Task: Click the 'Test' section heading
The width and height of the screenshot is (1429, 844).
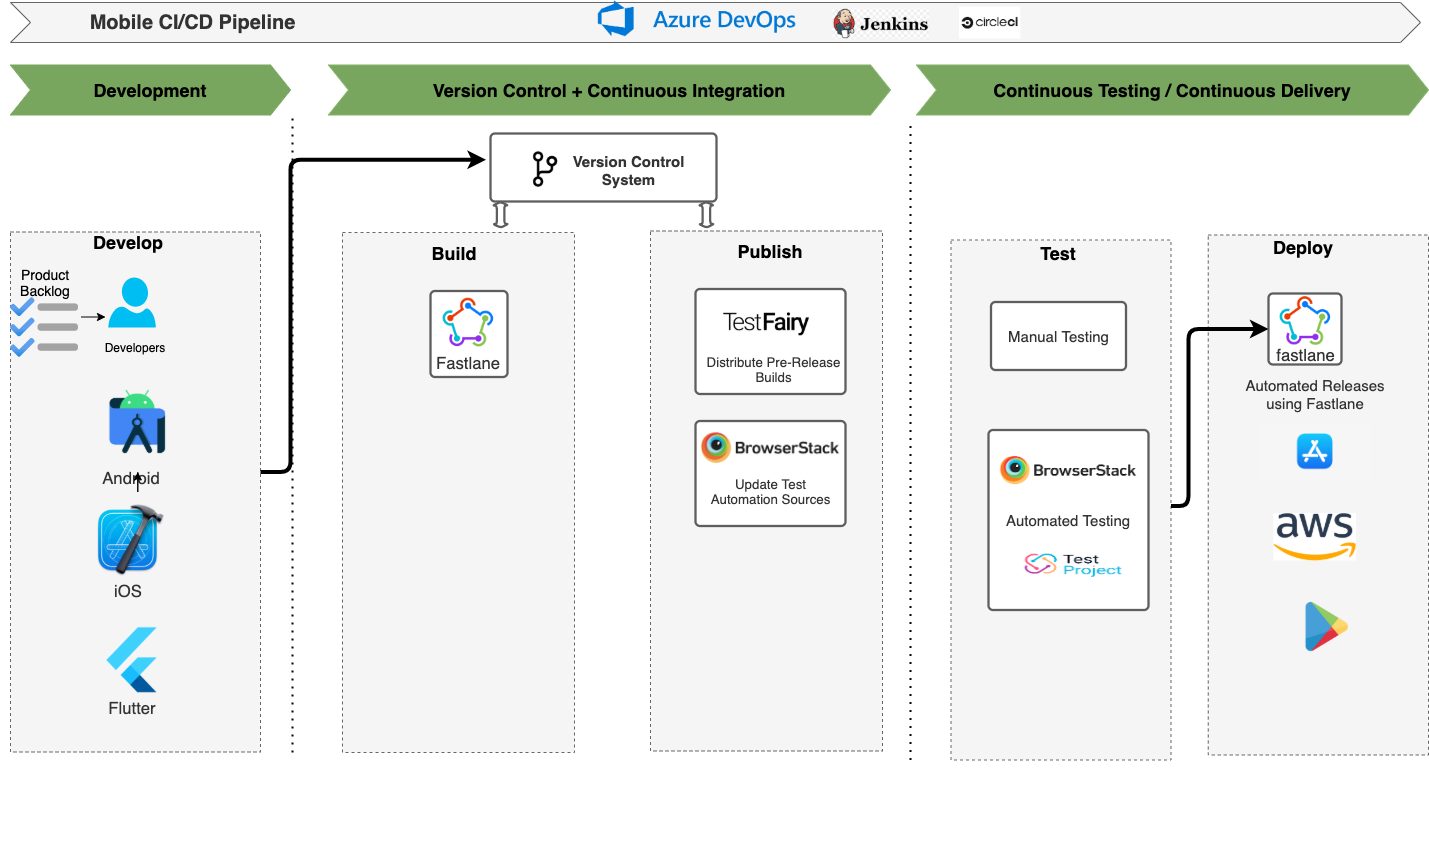Action: tap(1058, 254)
